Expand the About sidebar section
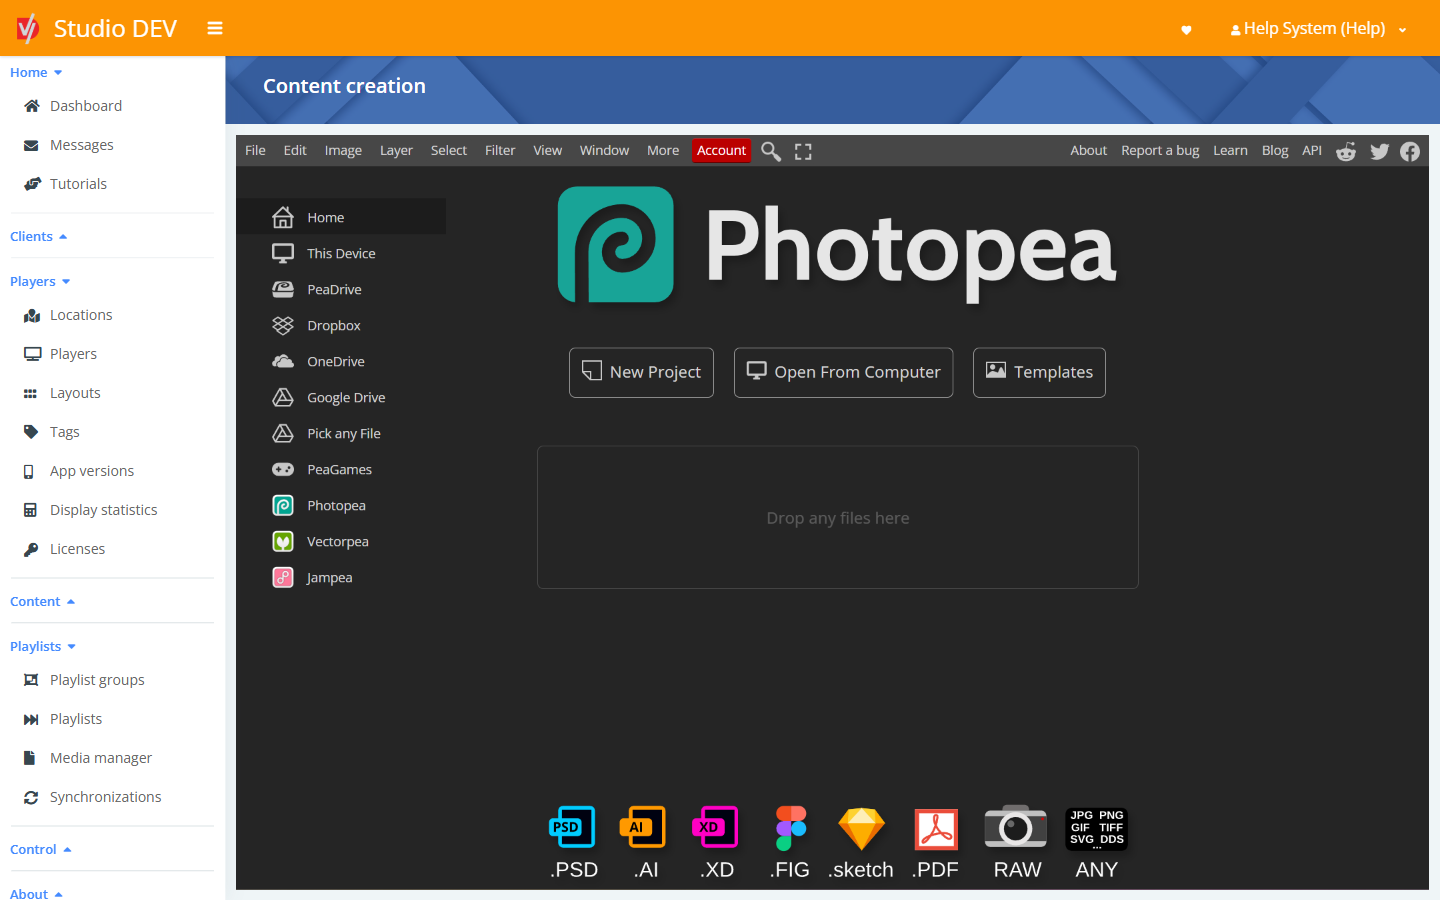Screen dimensions: 1440x900 pos(36,893)
